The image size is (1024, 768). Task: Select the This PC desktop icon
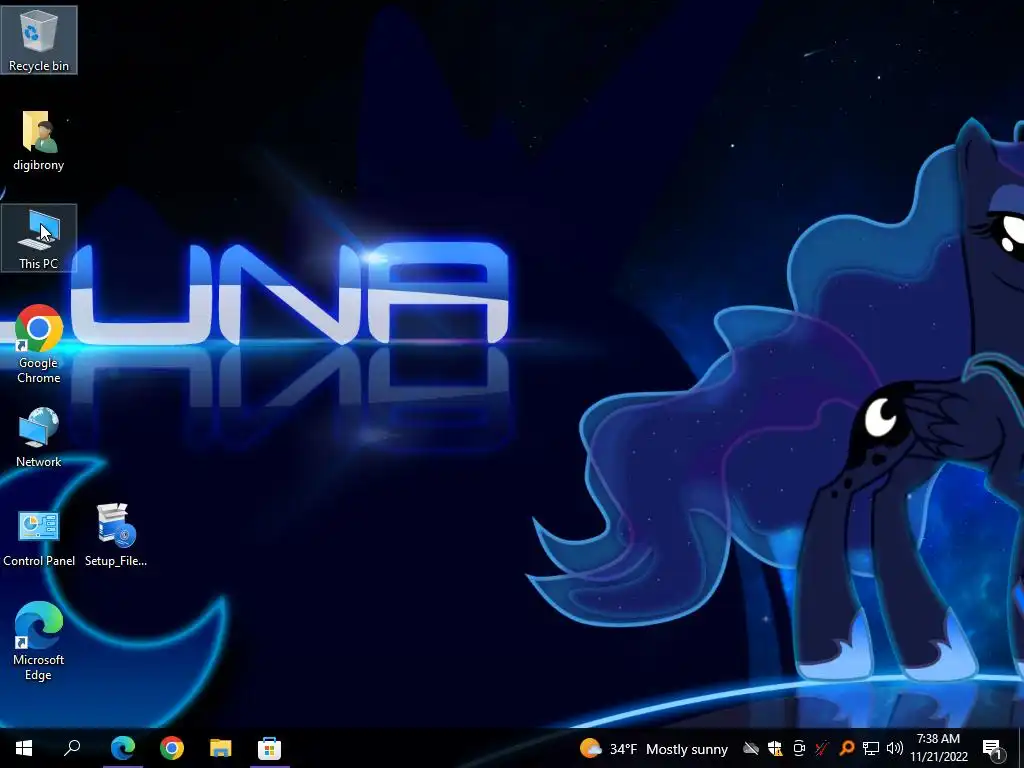(39, 238)
